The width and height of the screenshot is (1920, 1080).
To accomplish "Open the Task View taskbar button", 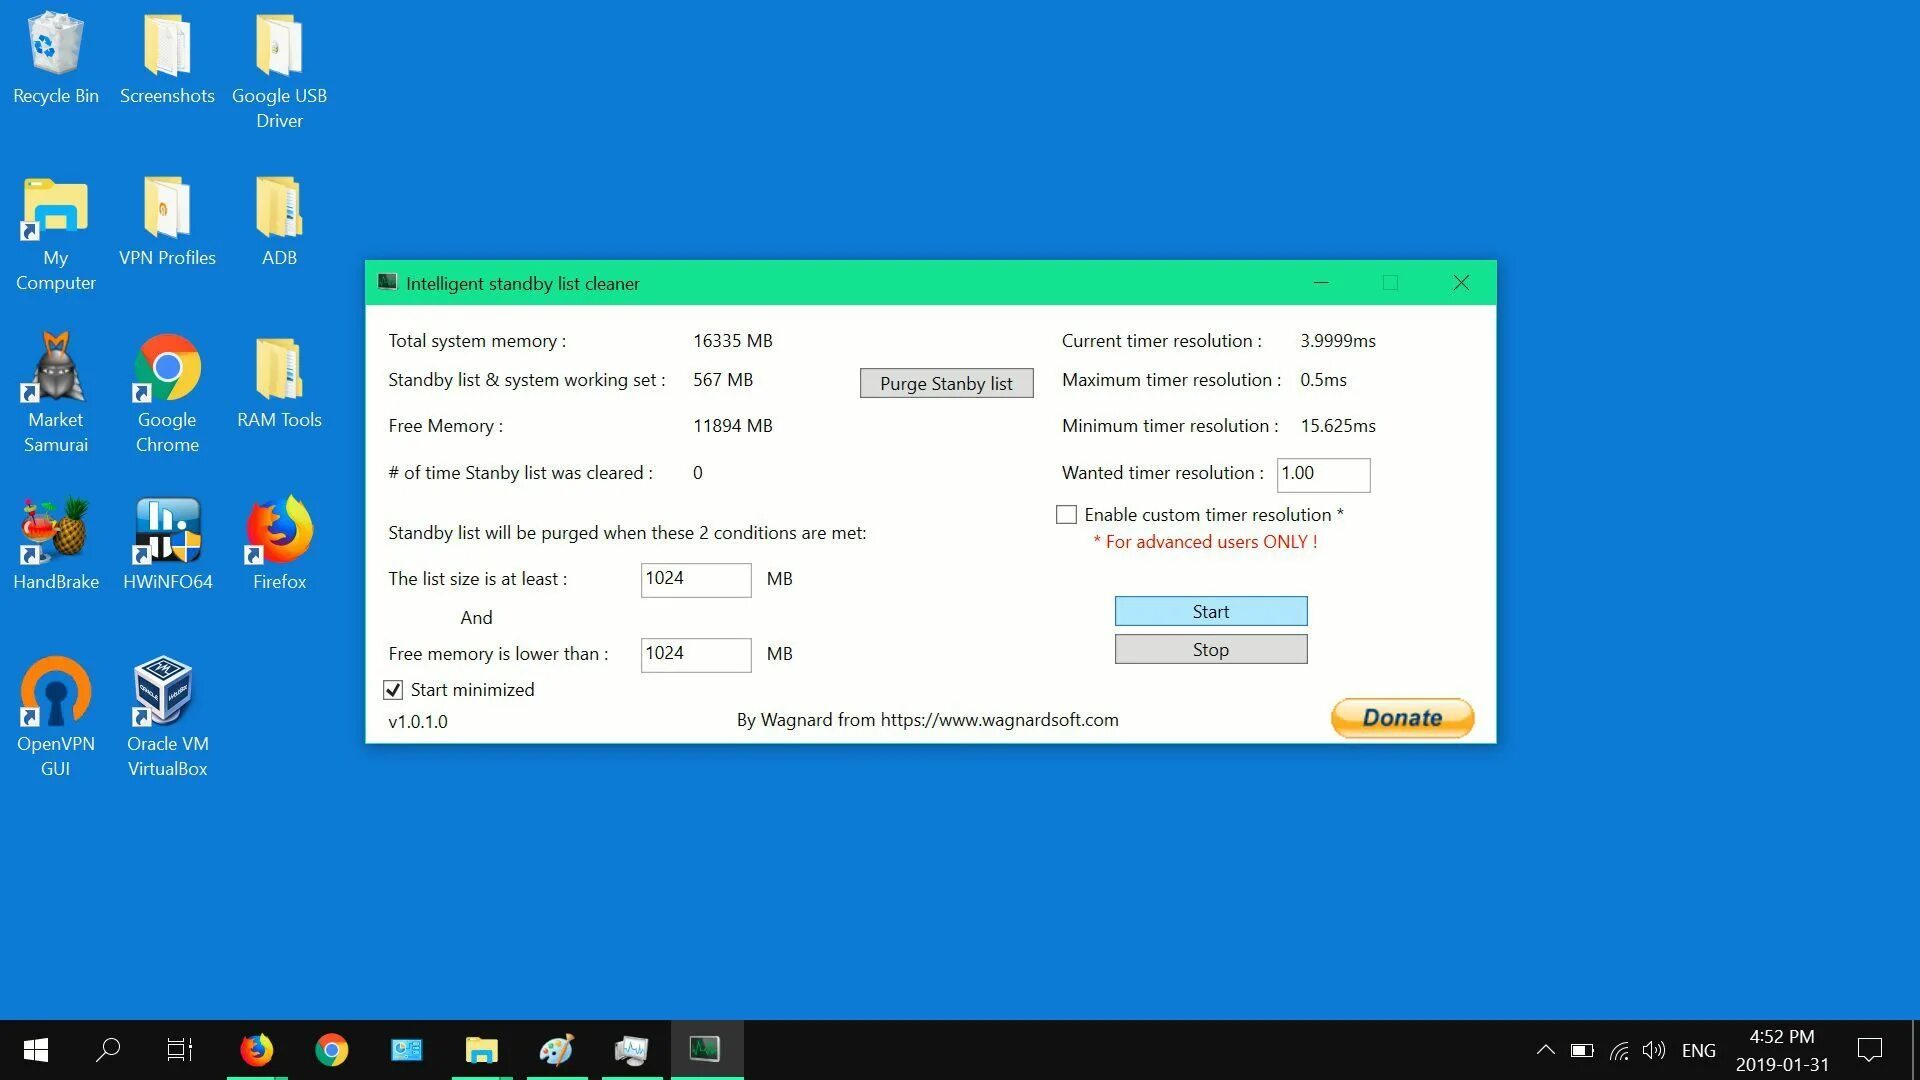I will [x=180, y=1050].
